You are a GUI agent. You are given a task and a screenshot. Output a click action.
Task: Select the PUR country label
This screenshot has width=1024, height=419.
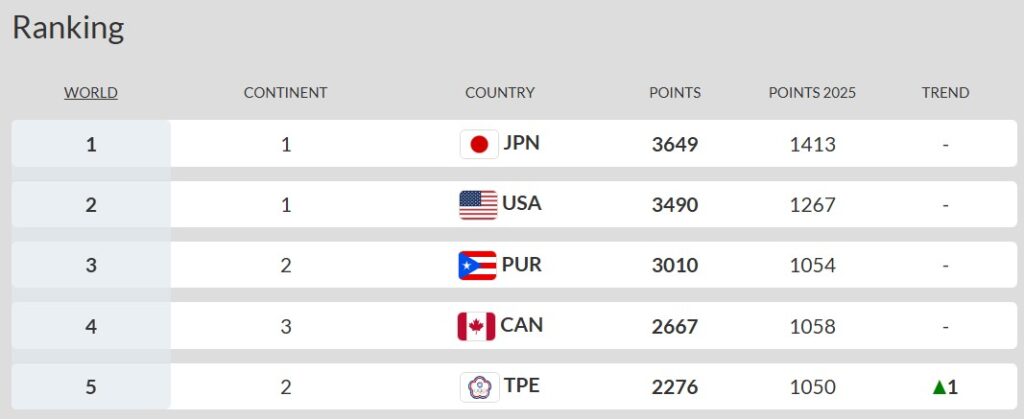tap(521, 265)
